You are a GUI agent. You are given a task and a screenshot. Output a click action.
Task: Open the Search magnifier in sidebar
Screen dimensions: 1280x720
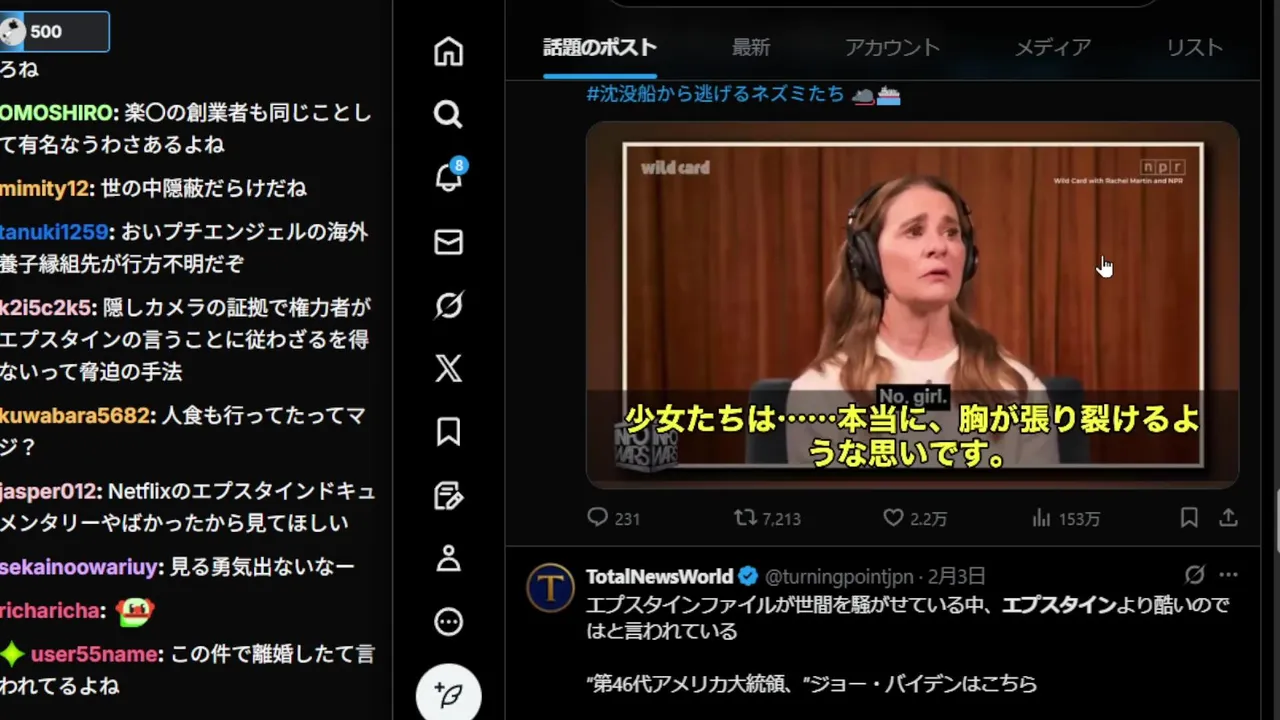tap(448, 114)
